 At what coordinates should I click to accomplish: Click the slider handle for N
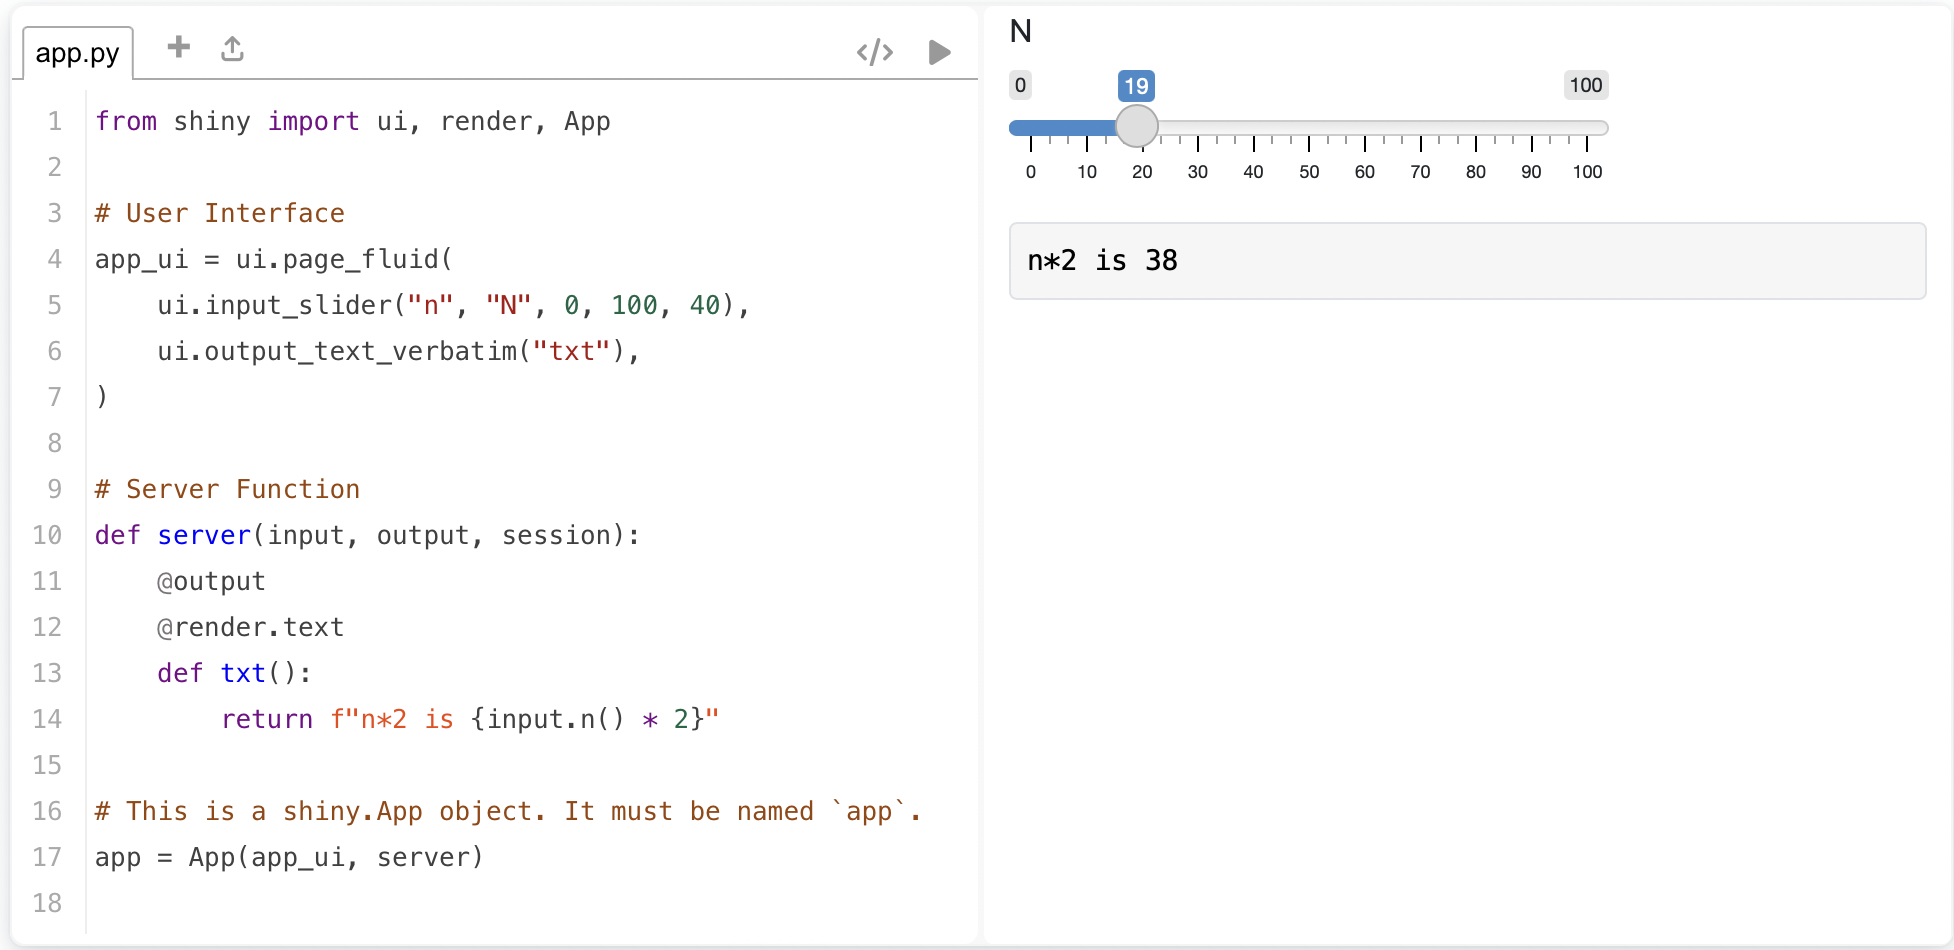pos(1136,127)
